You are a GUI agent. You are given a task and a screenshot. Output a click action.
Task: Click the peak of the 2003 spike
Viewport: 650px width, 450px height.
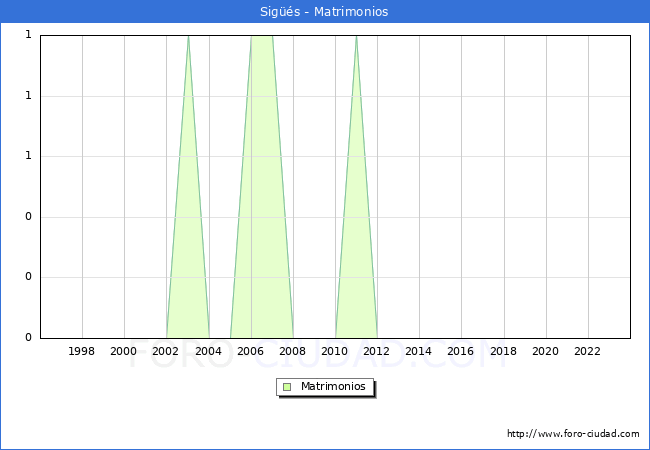pyautogui.click(x=188, y=38)
